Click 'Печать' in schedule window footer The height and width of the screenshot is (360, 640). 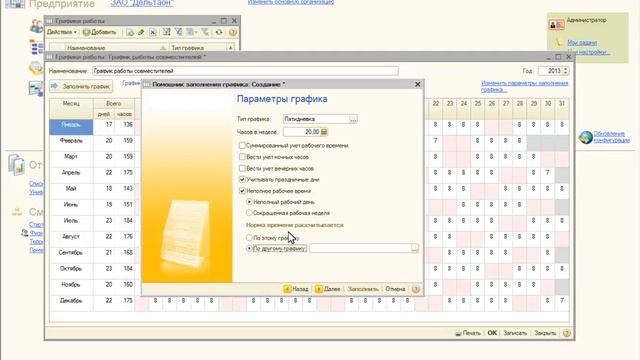point(468,333)
